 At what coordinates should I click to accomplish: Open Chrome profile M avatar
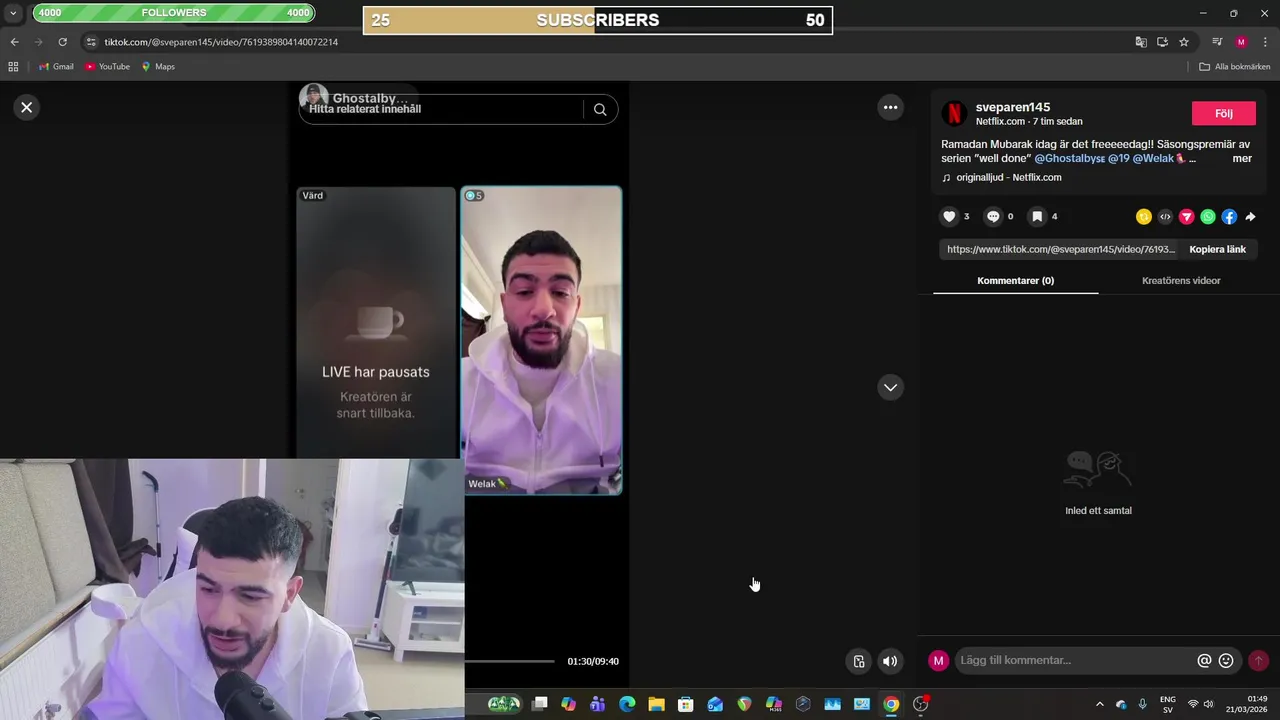point(1241,42)
